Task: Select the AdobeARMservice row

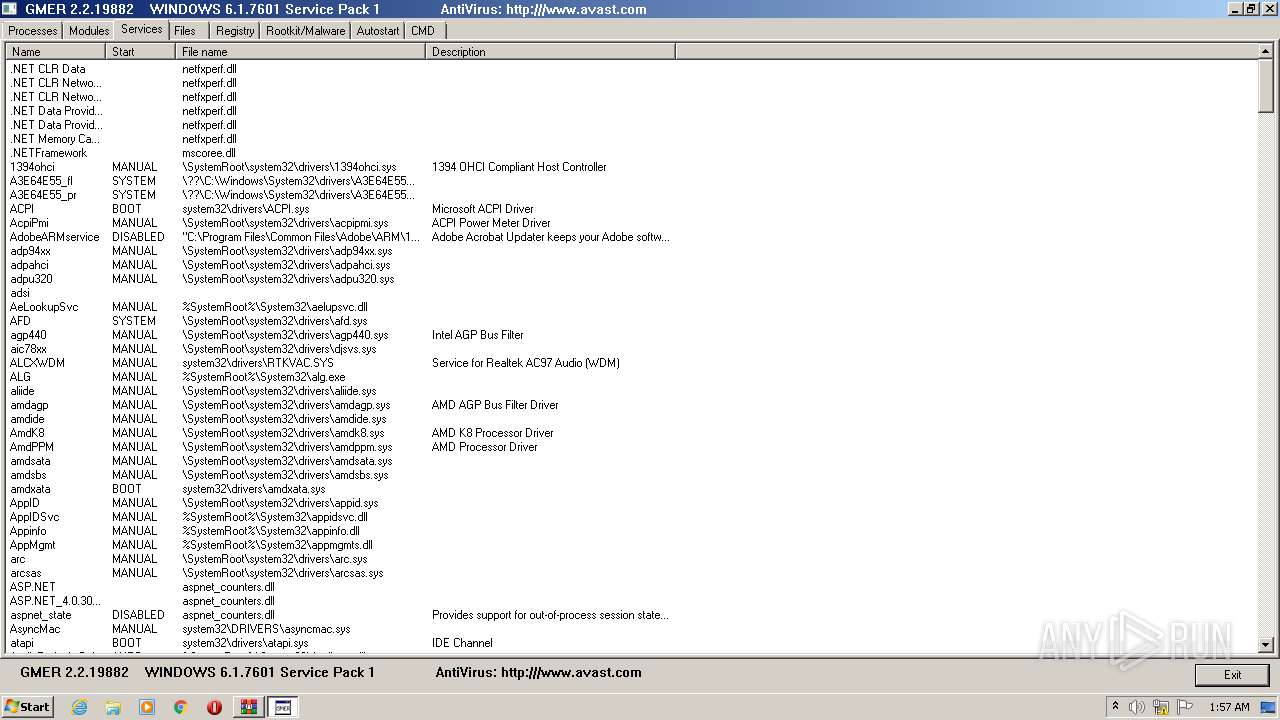Action: coord(631,237)
